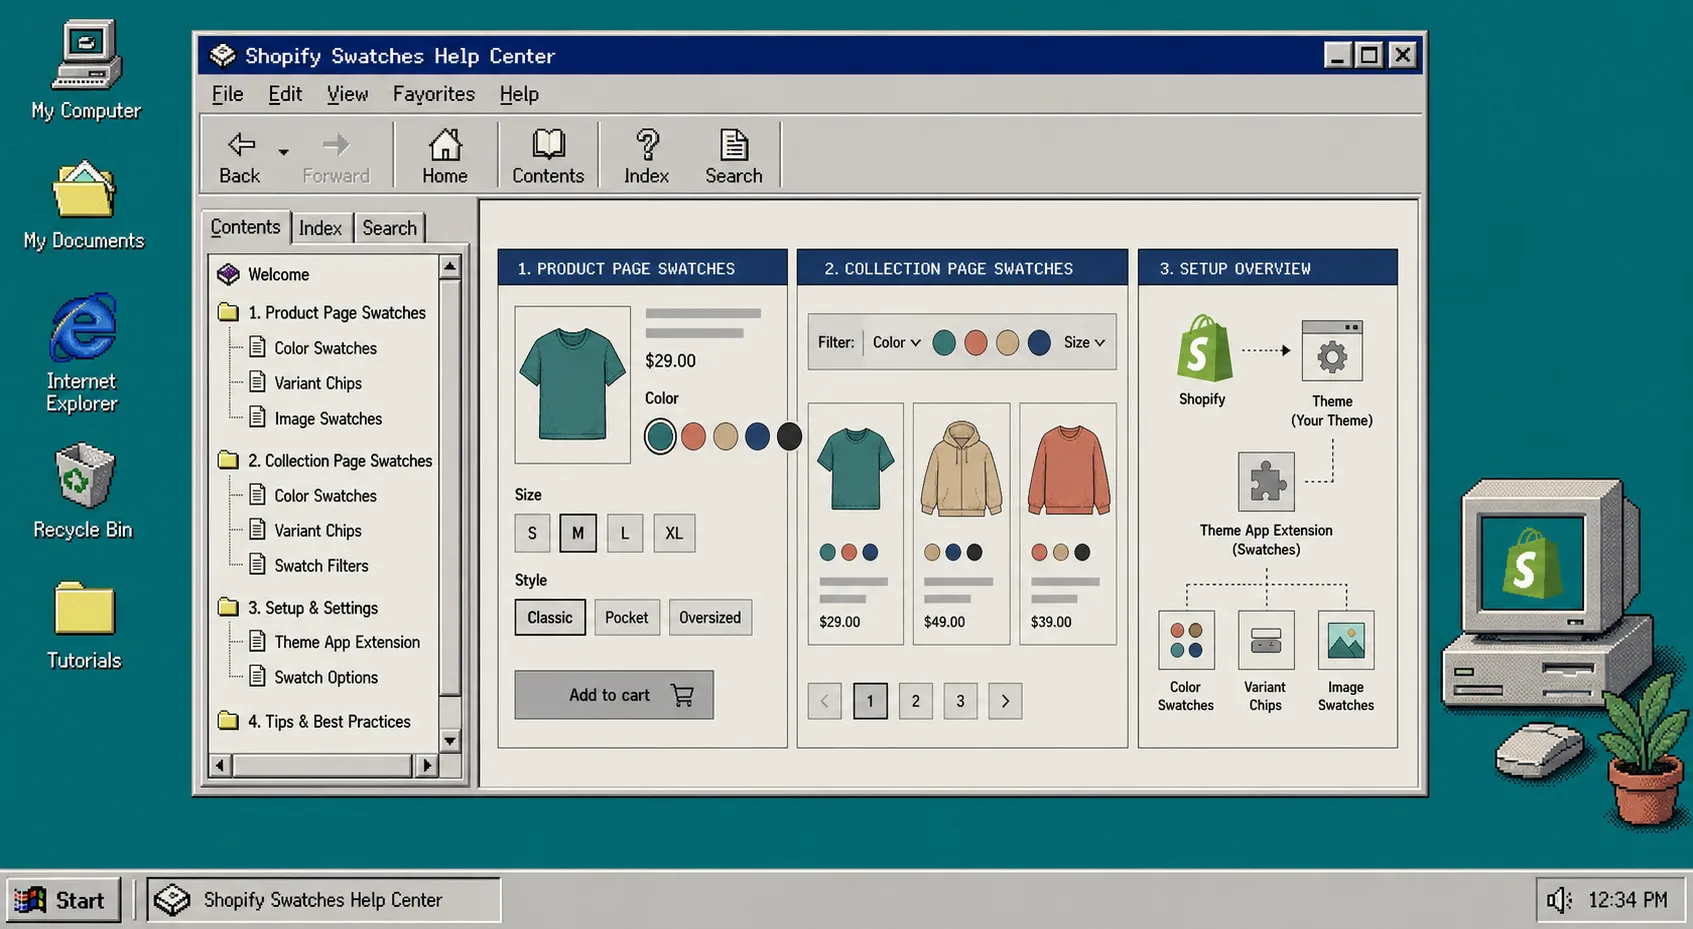Viewport: 1693px width, 929px height.
Task: Click the Search document icon in the toolbar
Action: point(734,145)
